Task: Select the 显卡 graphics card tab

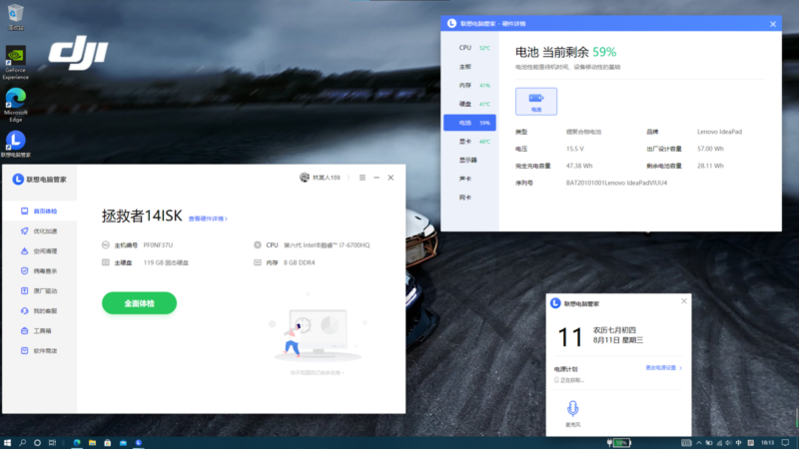Action: click(x=469, y=142)
